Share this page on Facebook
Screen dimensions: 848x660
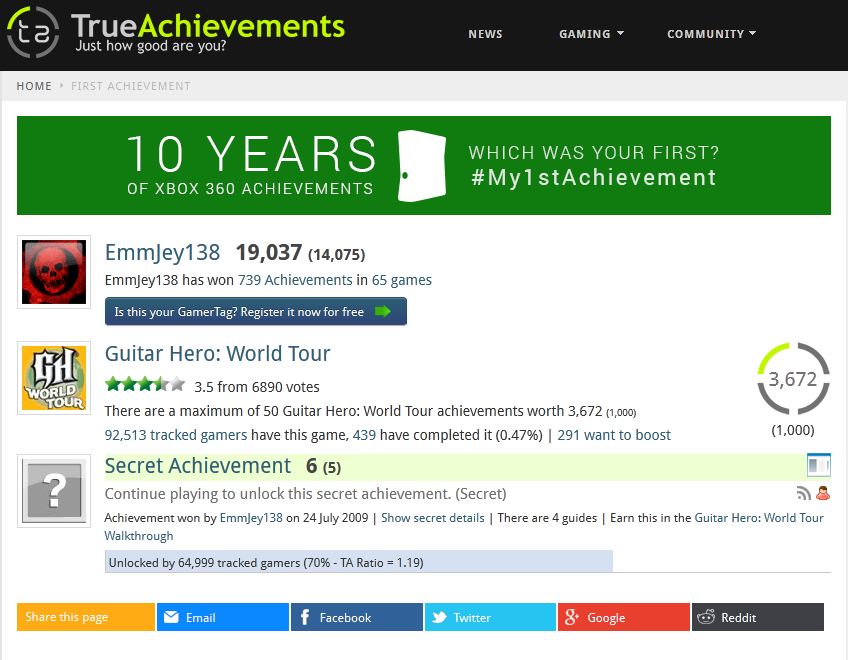pos(356,617)
